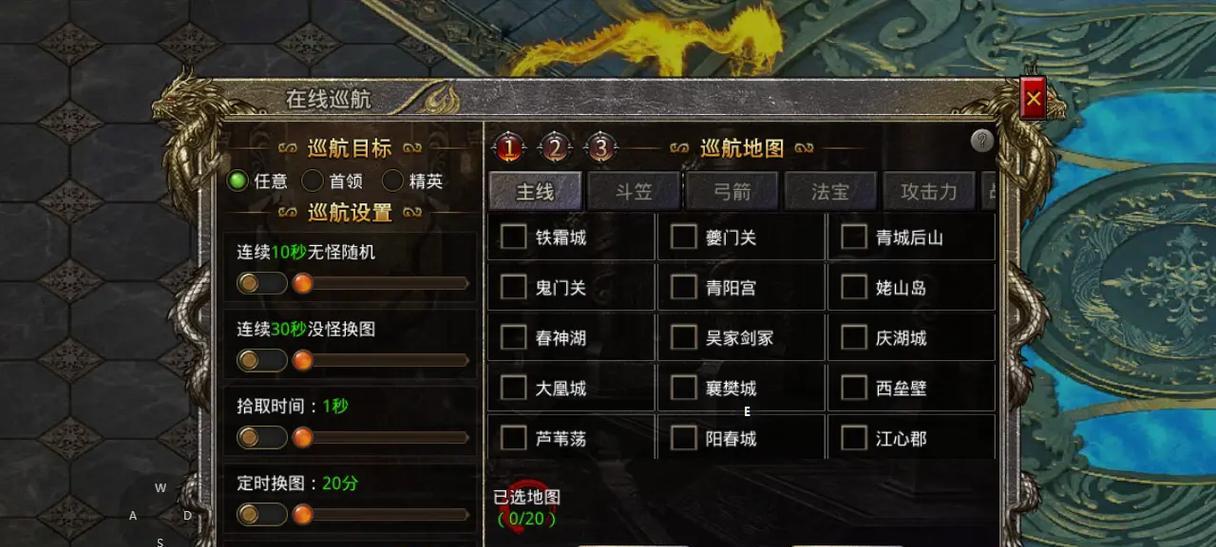Toggle the 连续10秒无怪随机 switch
Screen dimensions: 1216x547
(x=262, y=283)
